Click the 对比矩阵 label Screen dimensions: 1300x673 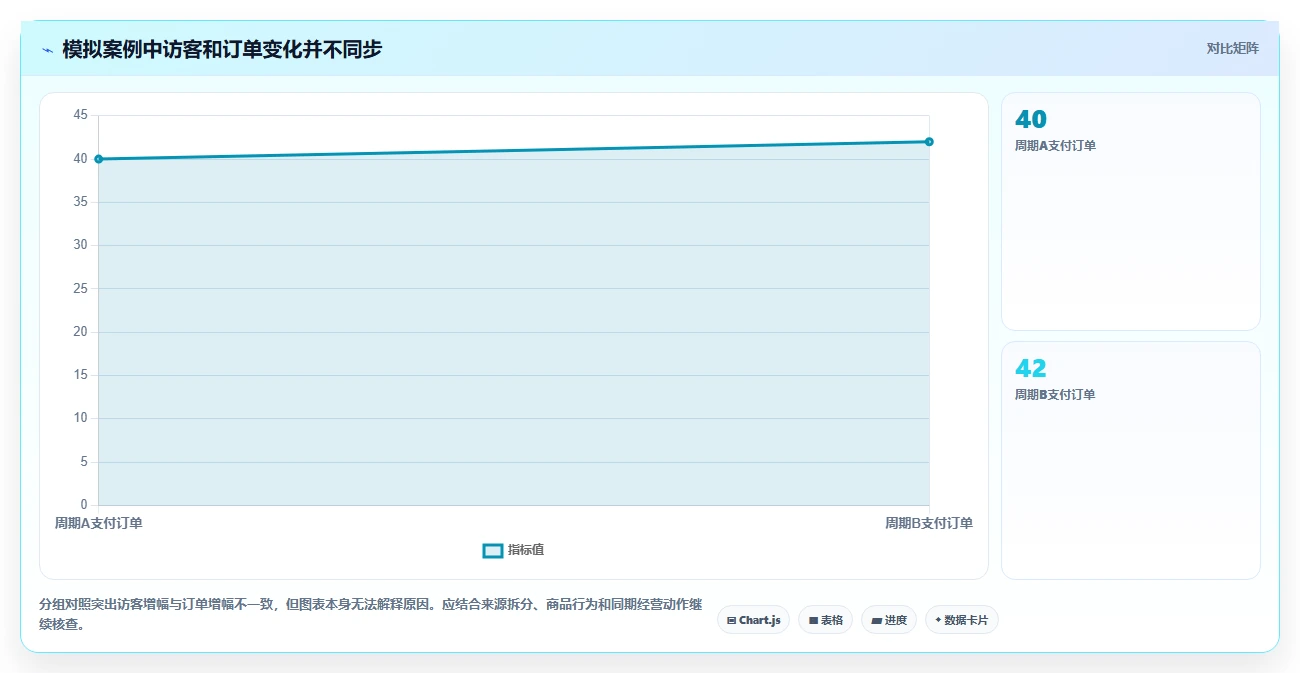point(1233,48)
